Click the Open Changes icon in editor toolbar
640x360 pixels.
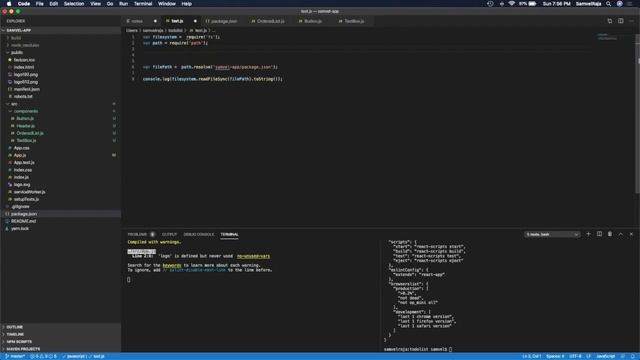[x=609, y=21]
